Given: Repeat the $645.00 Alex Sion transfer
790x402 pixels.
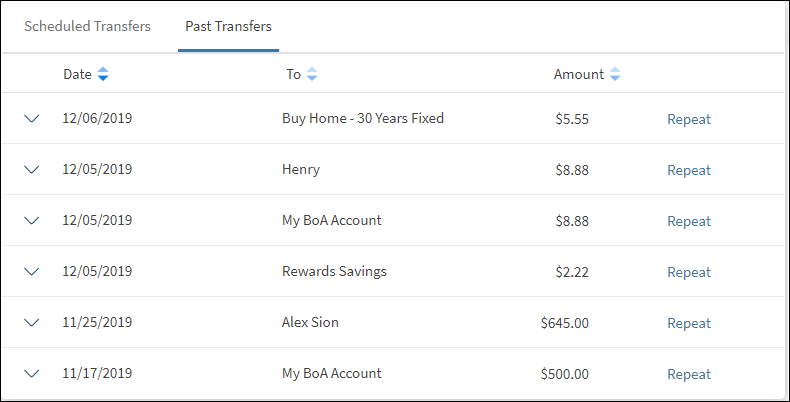Looking at the screenshot, I should click(x=689, y=323).
